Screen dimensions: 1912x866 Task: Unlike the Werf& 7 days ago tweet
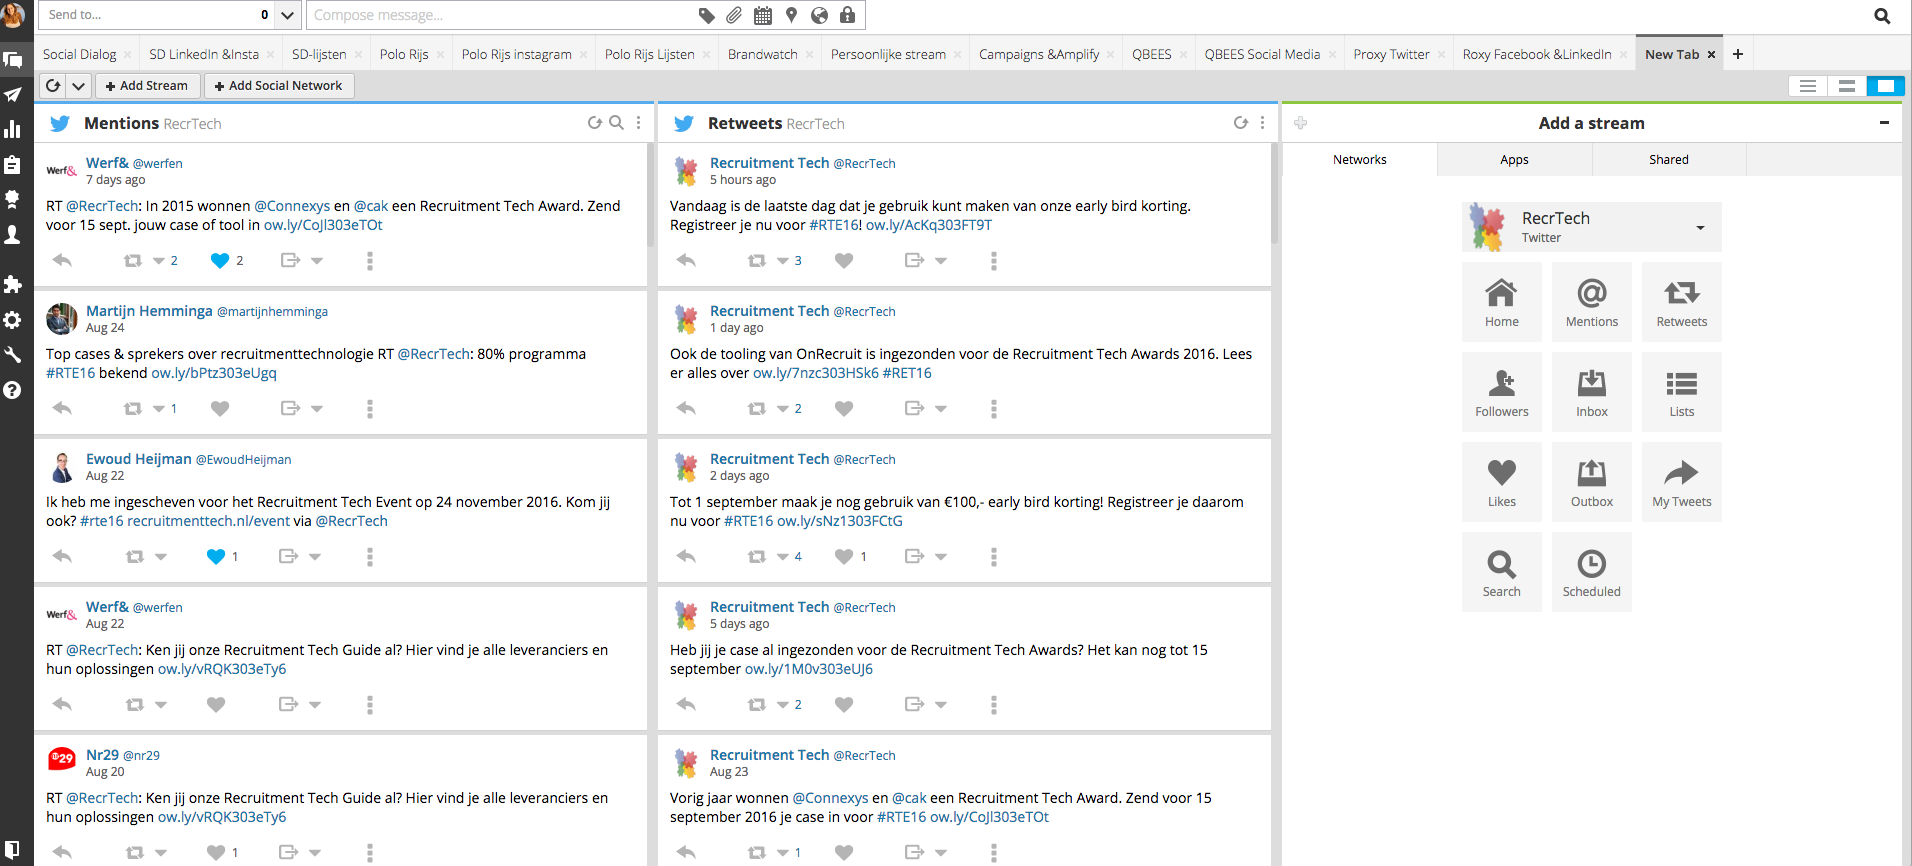tap(220, 260)
